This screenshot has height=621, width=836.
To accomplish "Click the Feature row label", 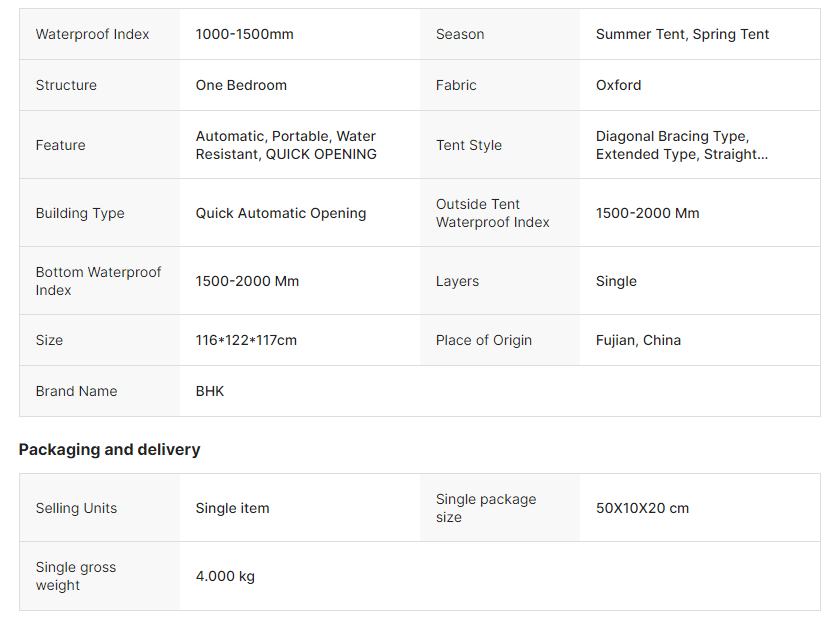I will [60, 145].
